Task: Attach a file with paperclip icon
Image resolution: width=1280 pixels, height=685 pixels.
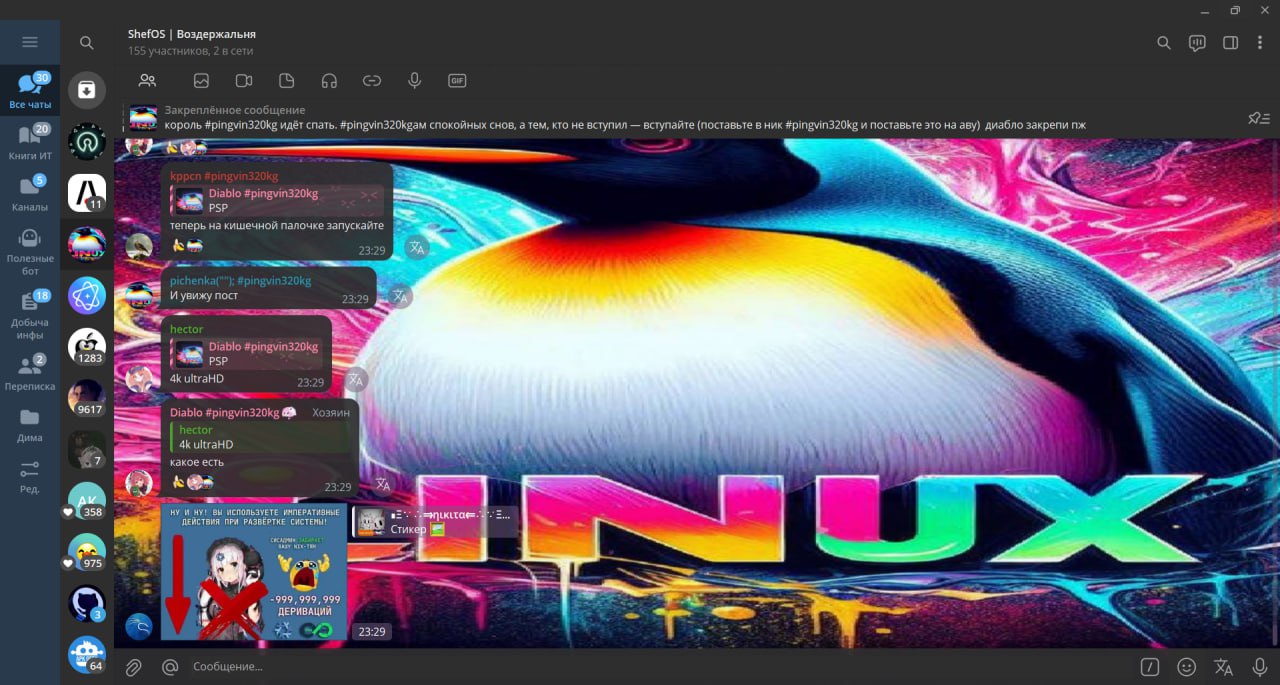Action: (133, 667)
